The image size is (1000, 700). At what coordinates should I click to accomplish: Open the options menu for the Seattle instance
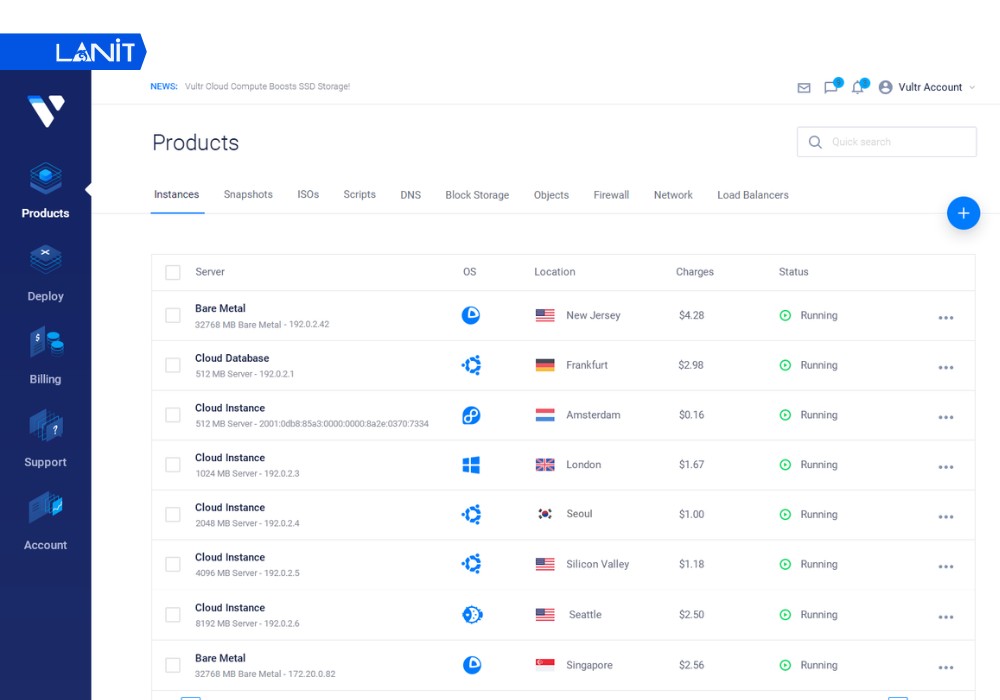(946, 615)
